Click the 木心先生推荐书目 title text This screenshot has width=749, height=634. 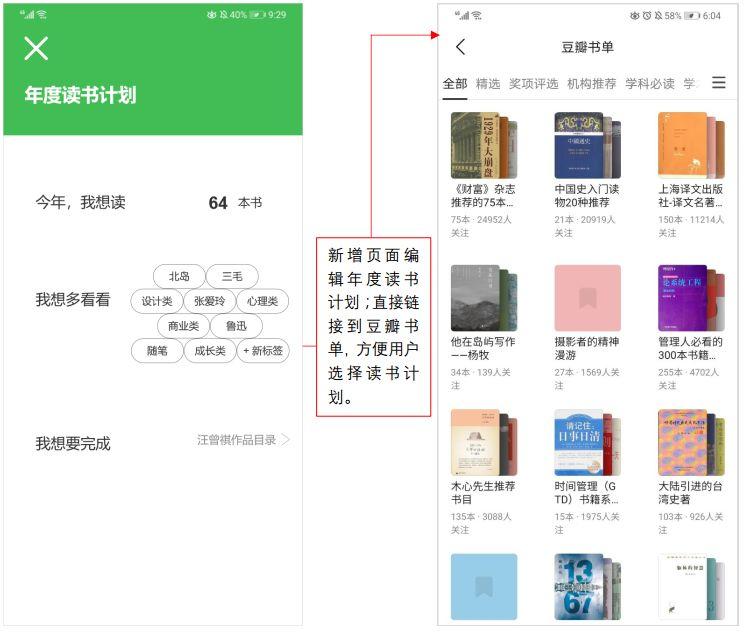click(x=483, y=493)
